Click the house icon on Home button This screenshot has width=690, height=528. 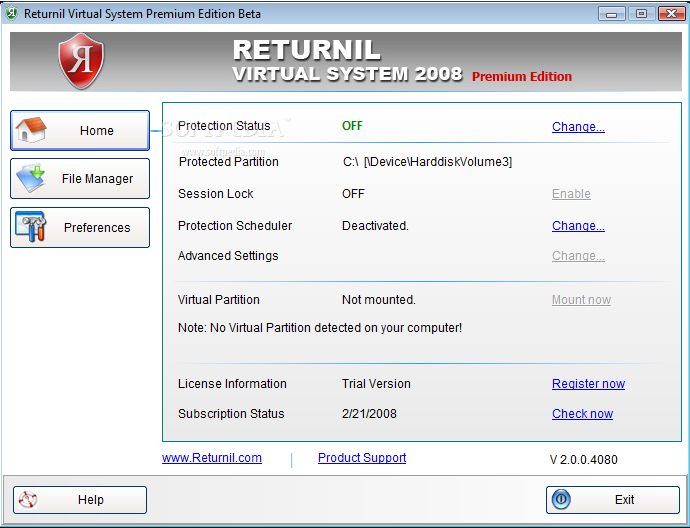[x=31, y=130]
